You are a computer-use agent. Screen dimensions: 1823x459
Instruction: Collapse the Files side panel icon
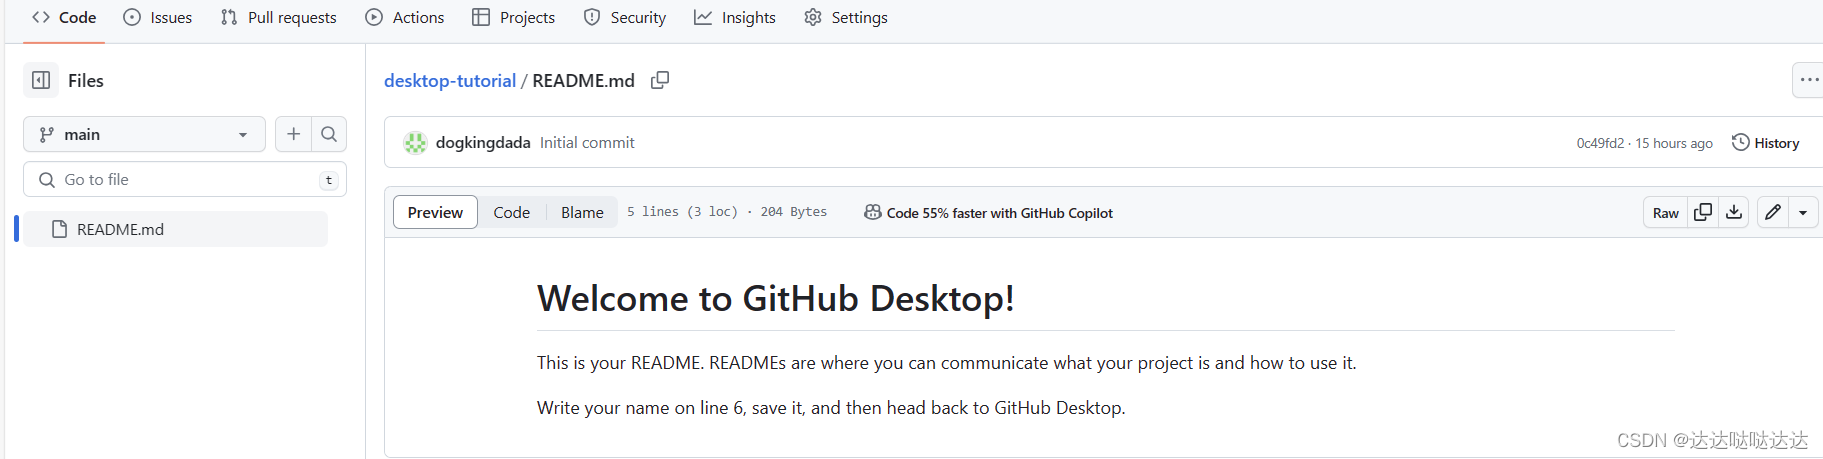pos(41,80)
